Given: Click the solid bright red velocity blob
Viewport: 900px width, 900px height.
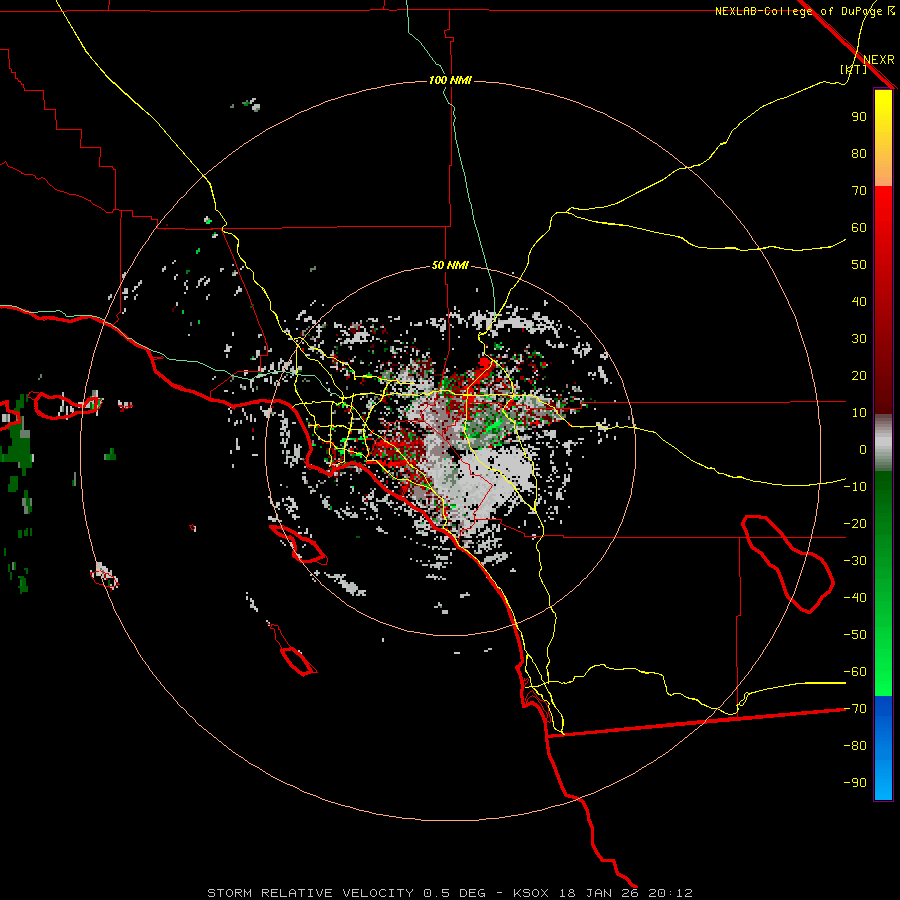Looking at the screenshot, I should pos(485,363).
